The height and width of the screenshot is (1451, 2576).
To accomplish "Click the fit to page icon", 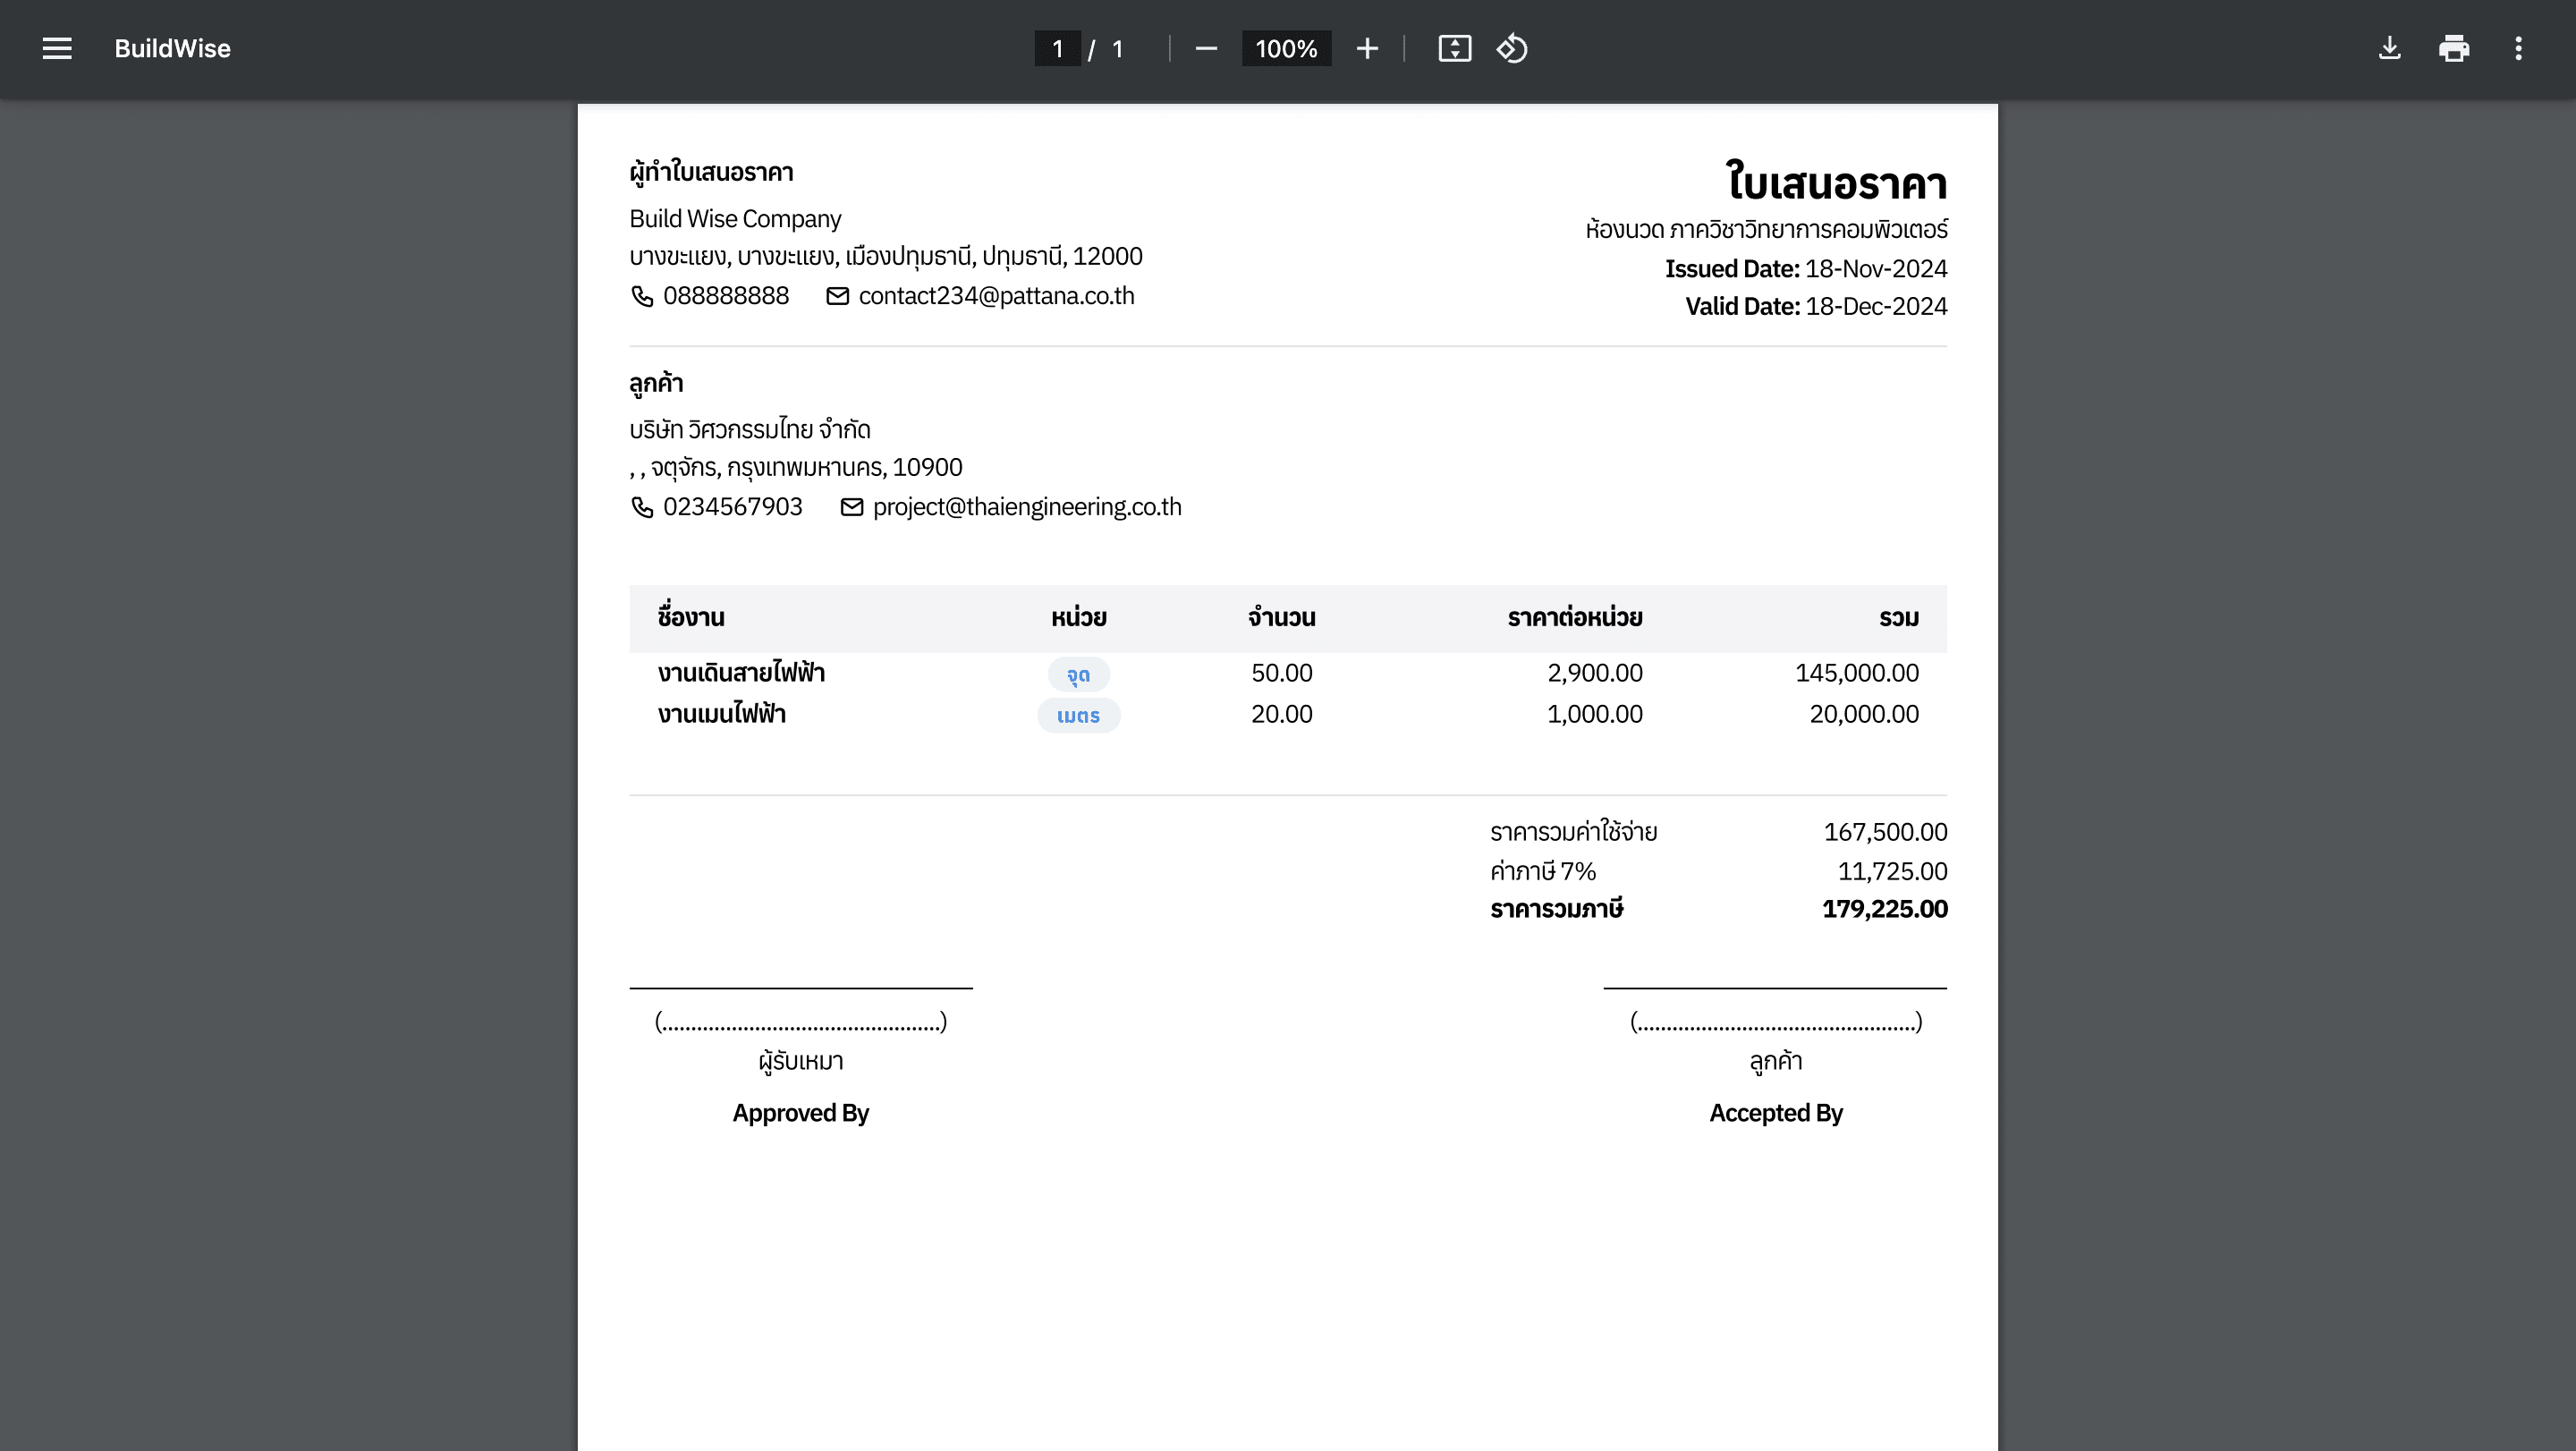I will (1454, 48).
